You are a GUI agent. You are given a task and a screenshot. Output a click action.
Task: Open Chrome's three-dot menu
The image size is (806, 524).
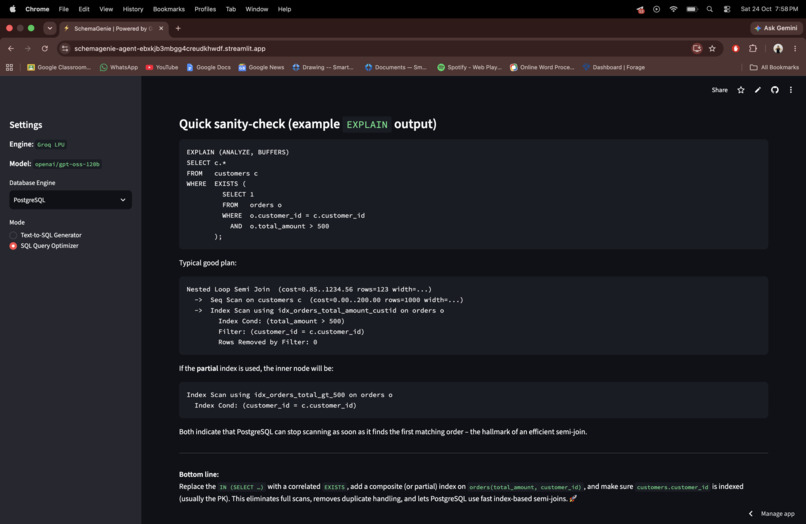pyautogui.click(x=795, y=48)
